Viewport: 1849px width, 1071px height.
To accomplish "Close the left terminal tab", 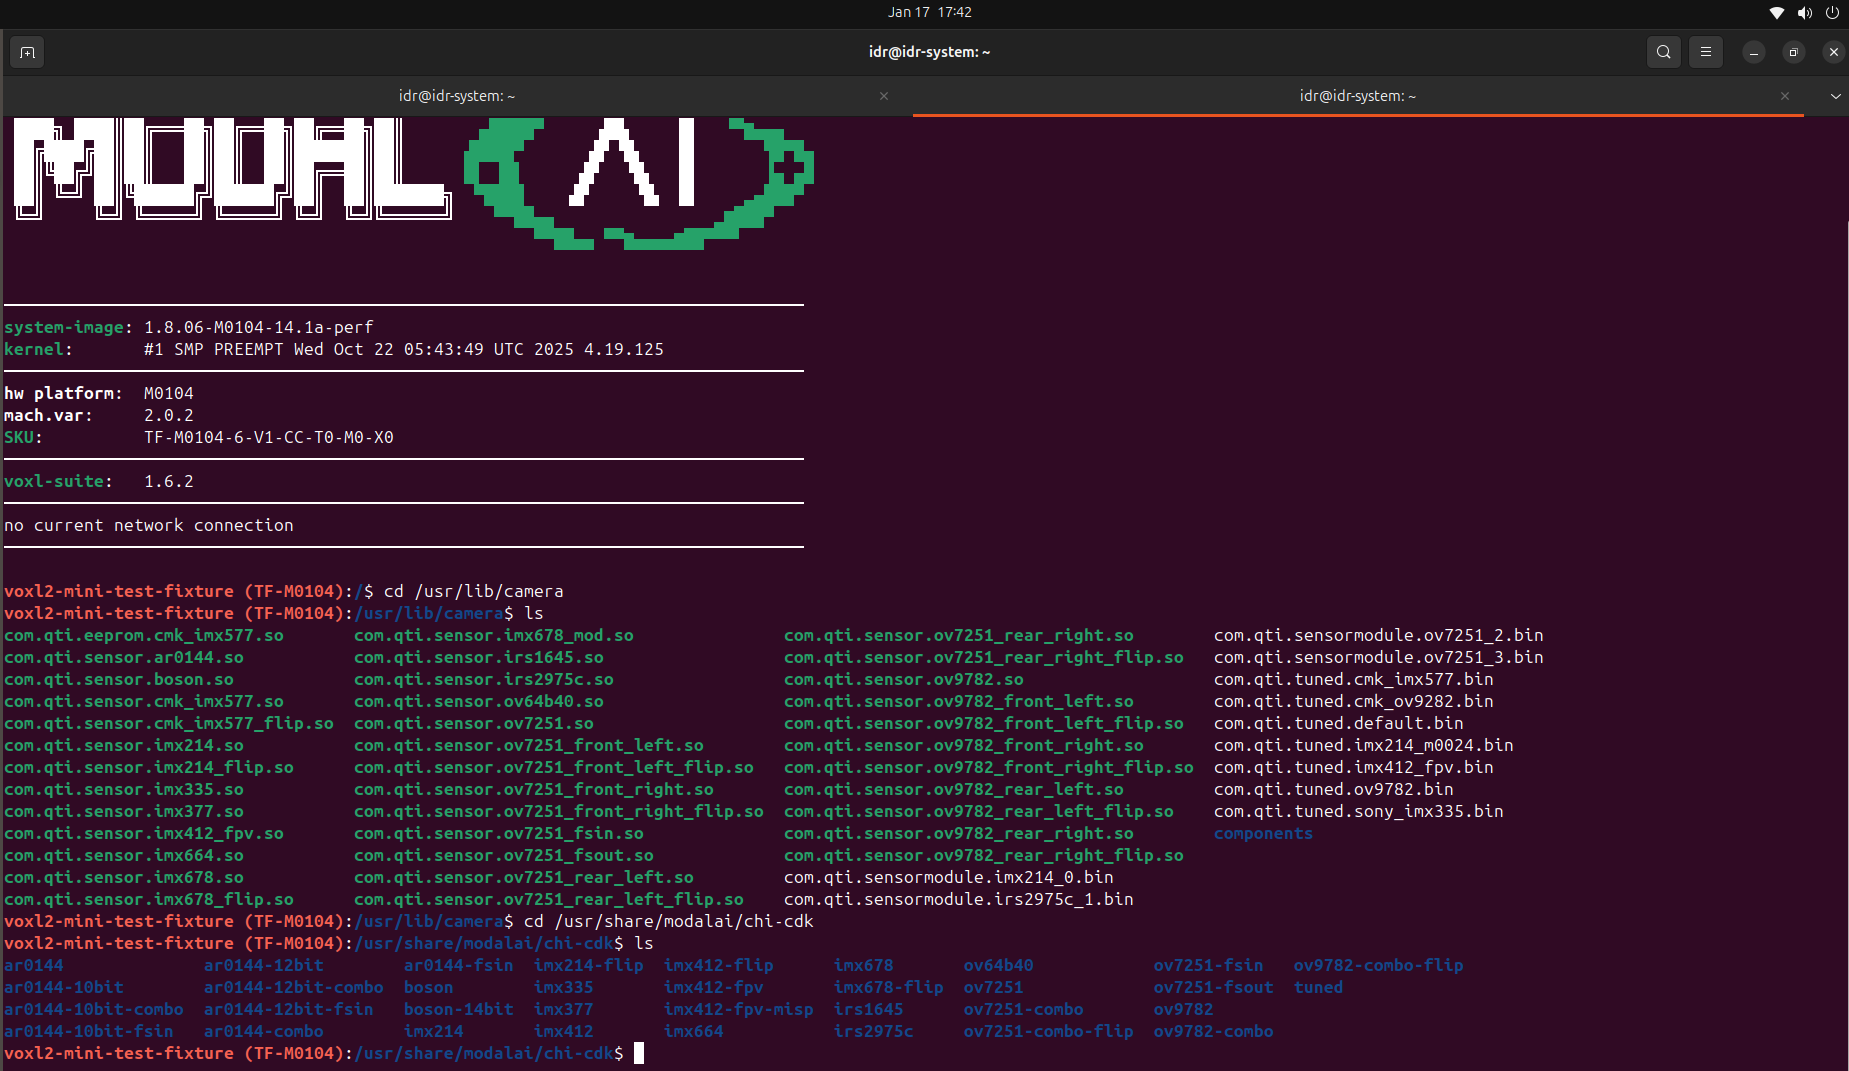I will [884, 96].
